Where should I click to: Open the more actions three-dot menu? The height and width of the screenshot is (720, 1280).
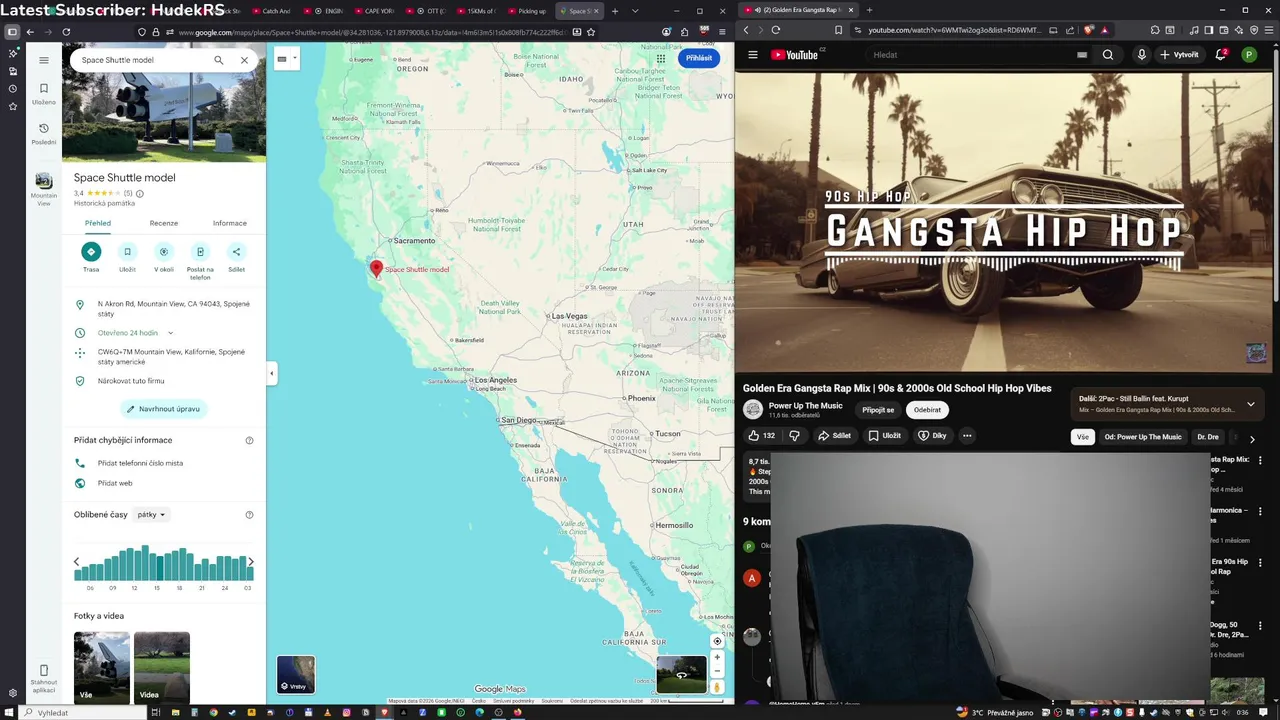point(967,436)
